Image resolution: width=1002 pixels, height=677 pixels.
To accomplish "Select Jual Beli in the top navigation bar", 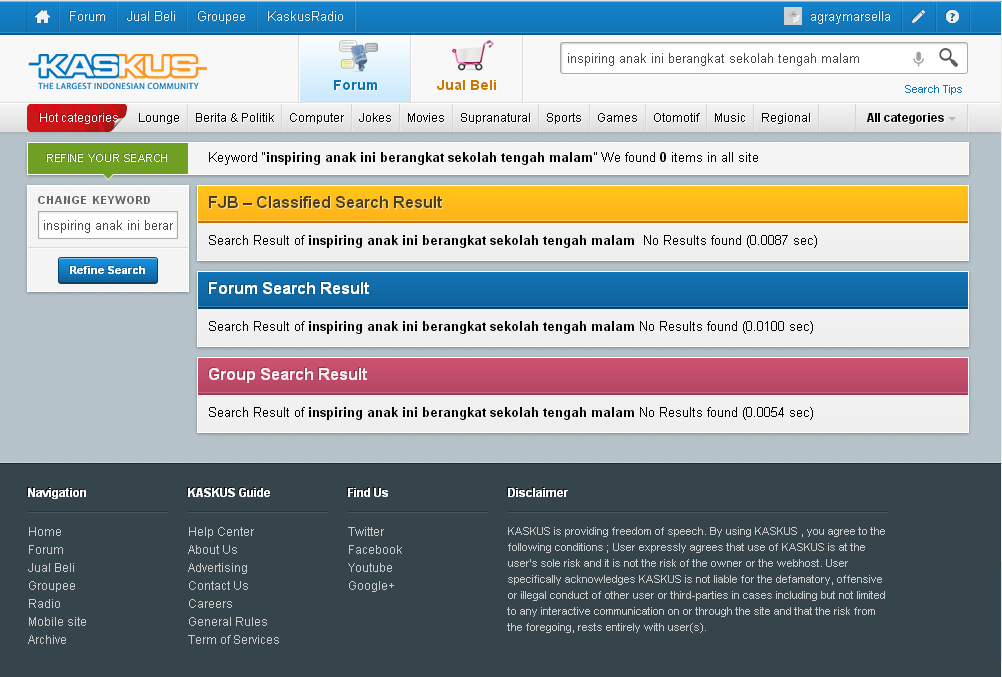I will click(151, 17).
